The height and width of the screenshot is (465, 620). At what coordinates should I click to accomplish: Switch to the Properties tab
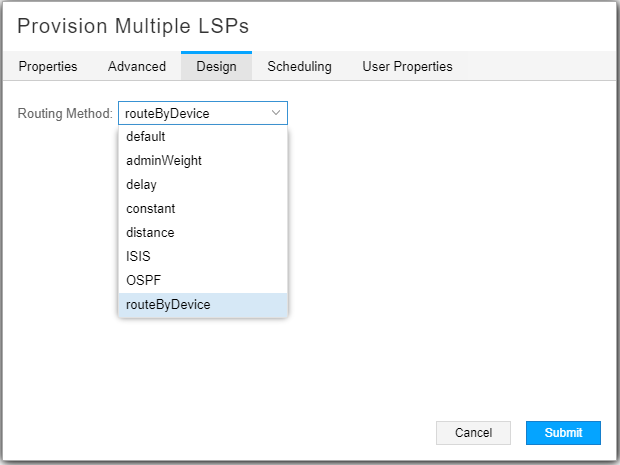pos(48,67)
